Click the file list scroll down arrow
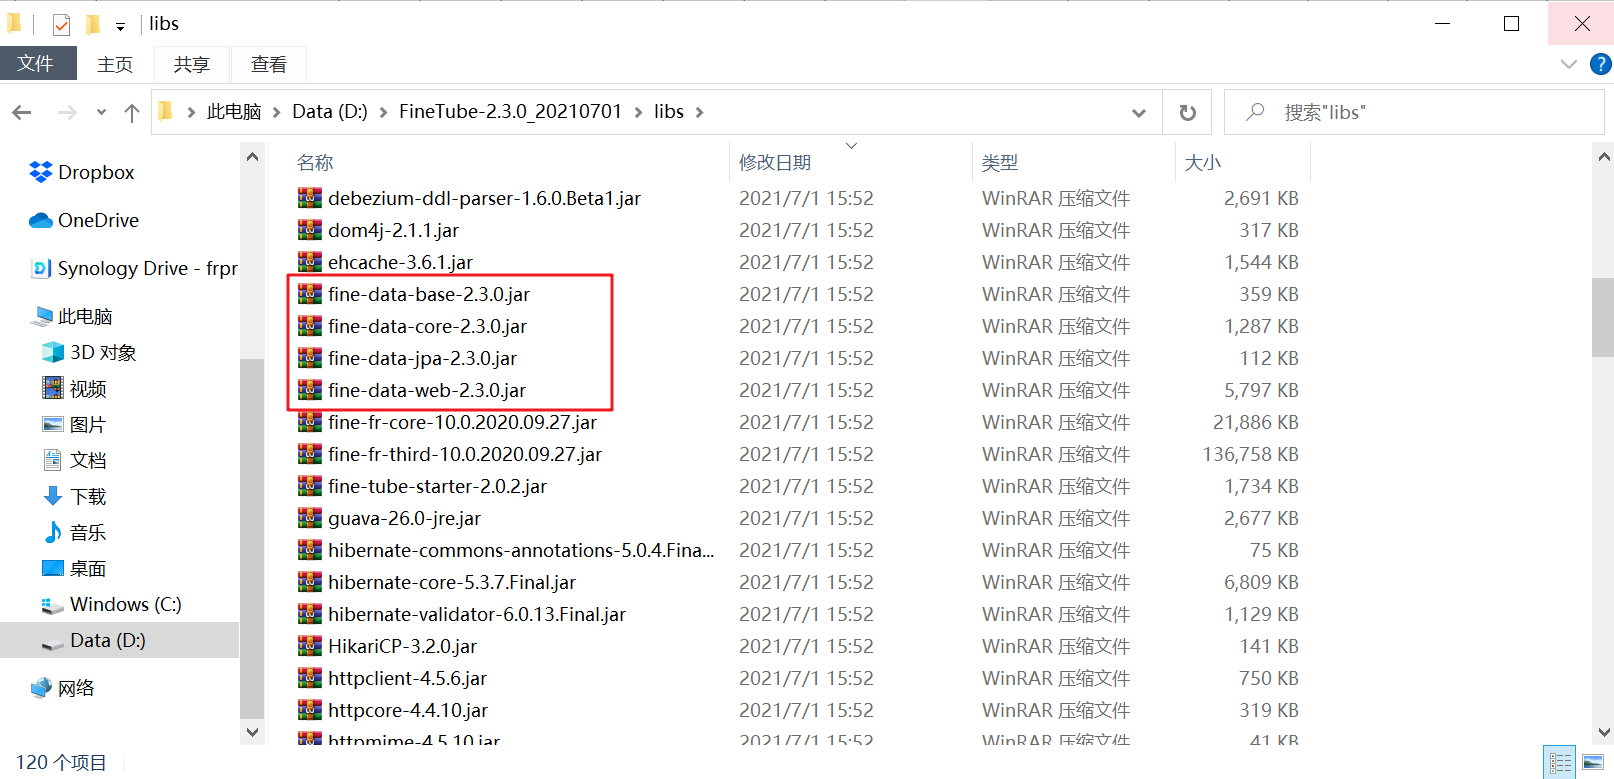 click(1603, 732)
